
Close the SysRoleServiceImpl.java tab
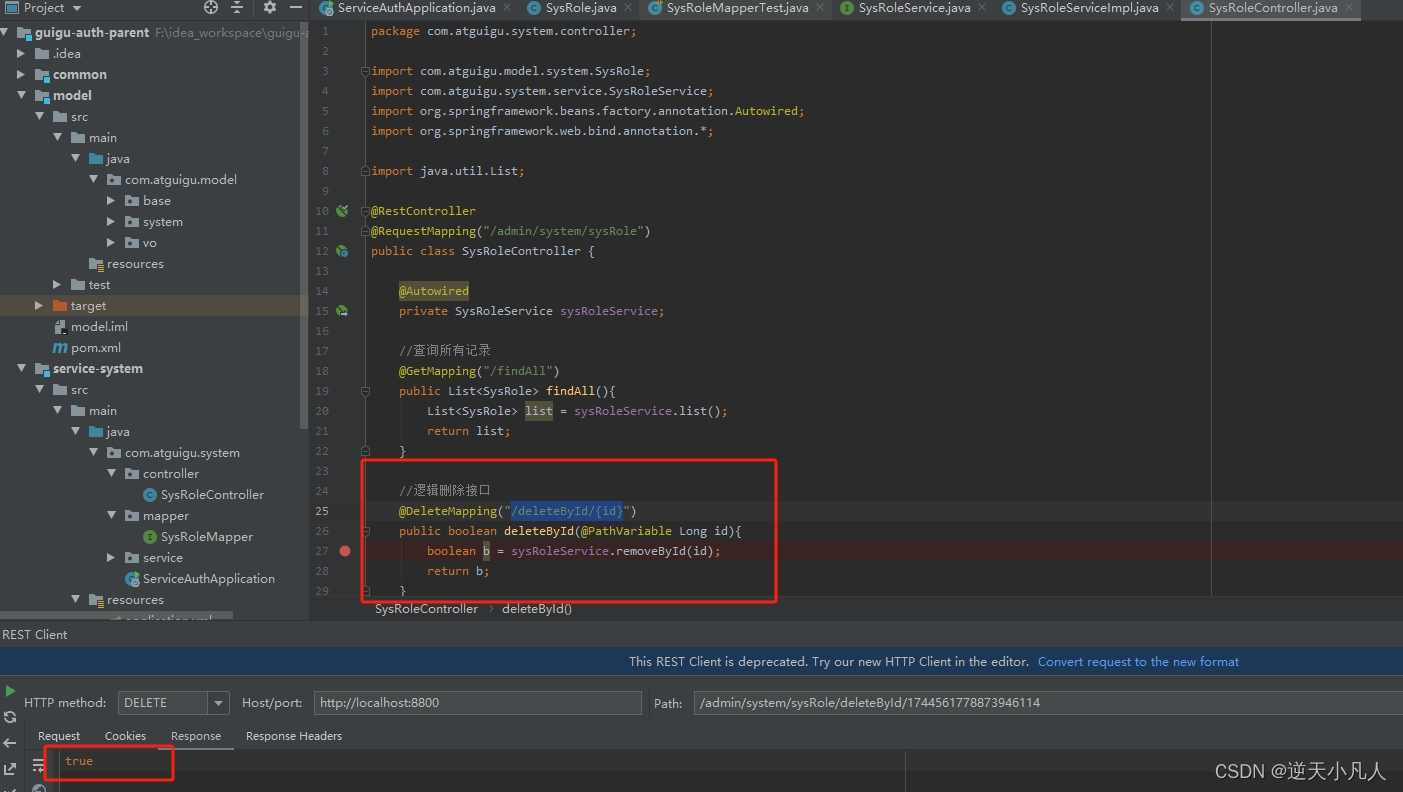pos(1169,8)
